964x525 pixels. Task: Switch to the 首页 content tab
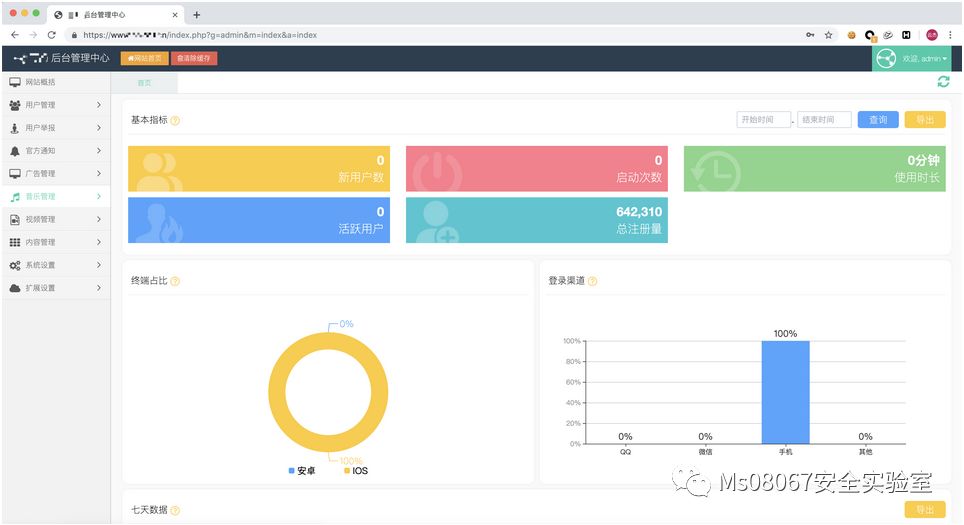144,83
